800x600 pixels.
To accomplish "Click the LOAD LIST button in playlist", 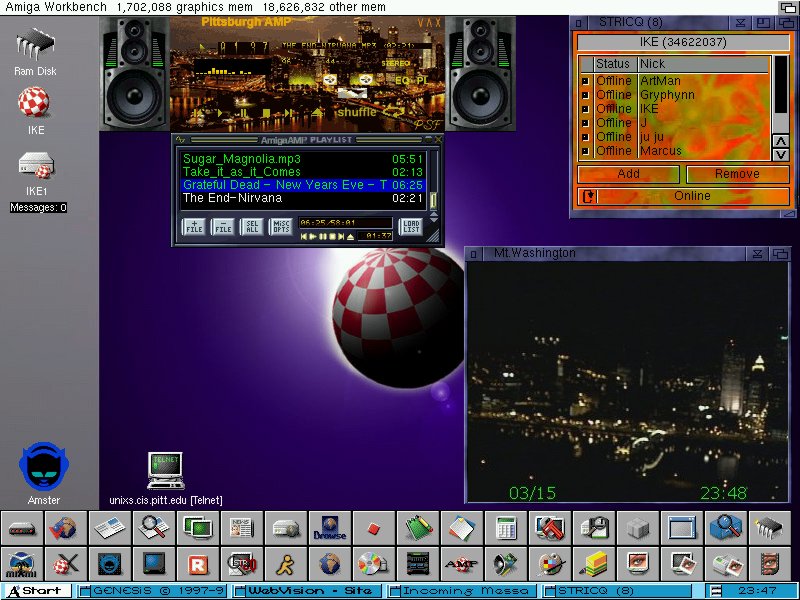I will pyautogui.click(x=410, y=227).
